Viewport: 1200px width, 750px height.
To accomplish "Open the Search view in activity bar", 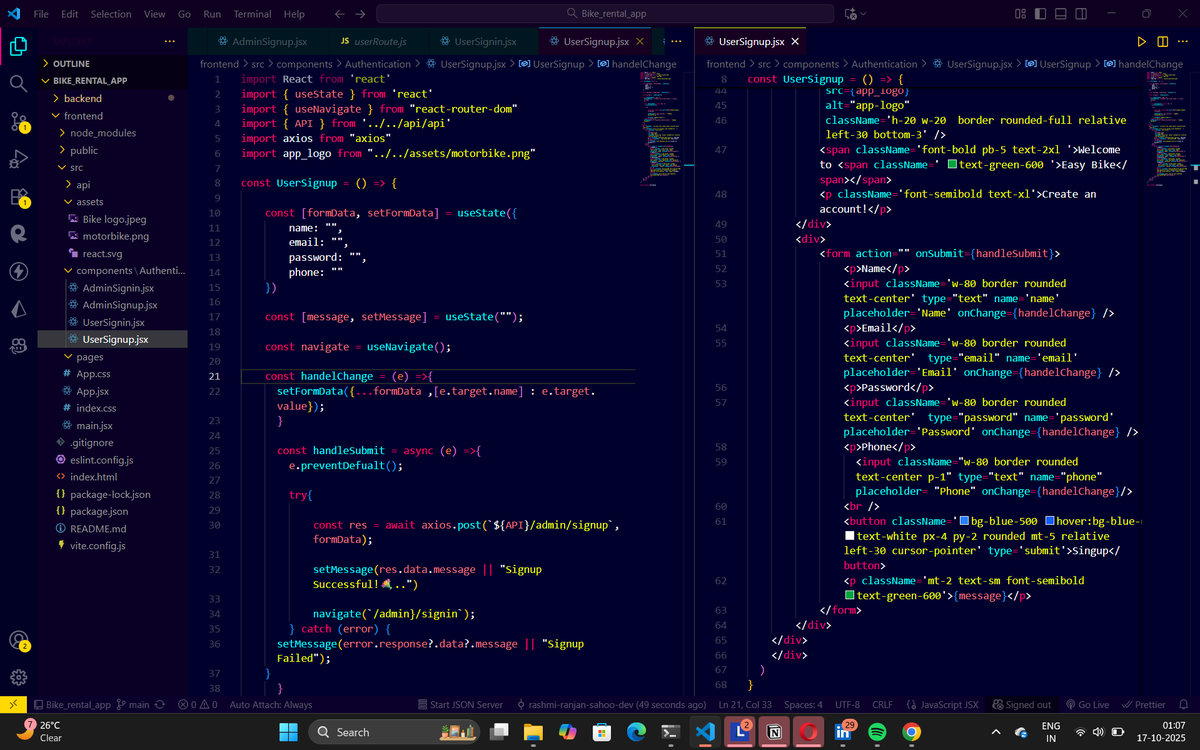I will 18,83.
